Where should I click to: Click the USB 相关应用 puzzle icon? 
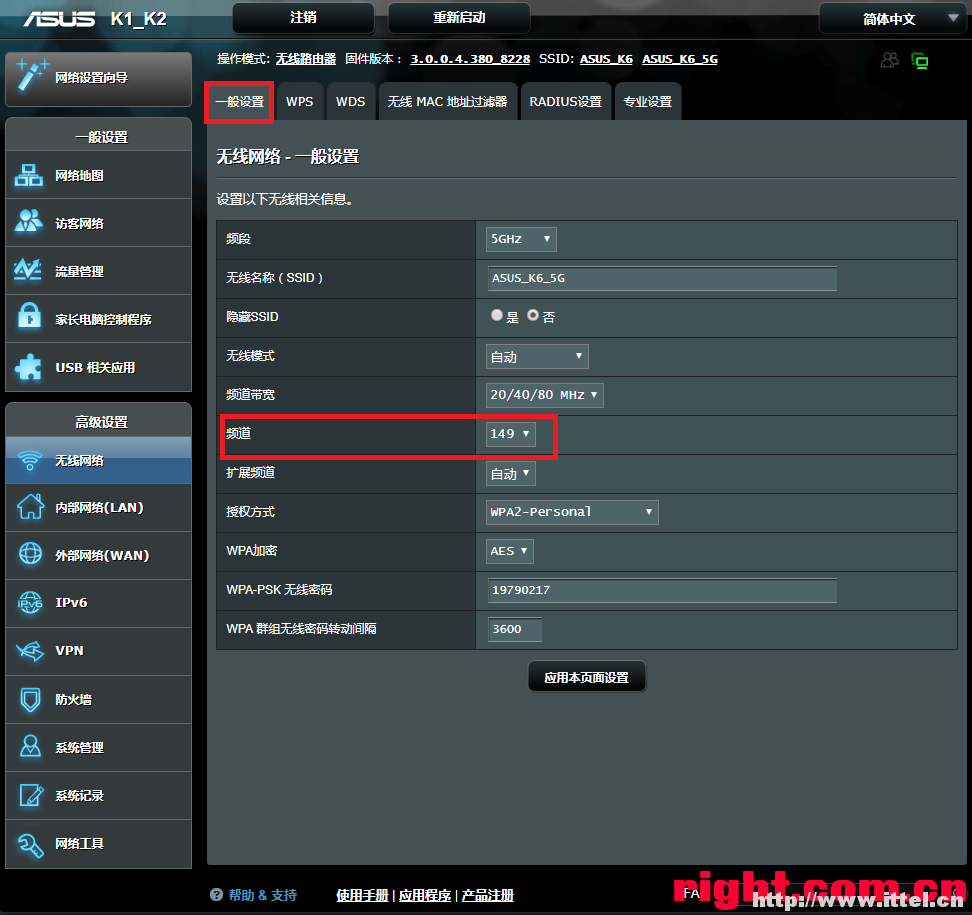28,367
